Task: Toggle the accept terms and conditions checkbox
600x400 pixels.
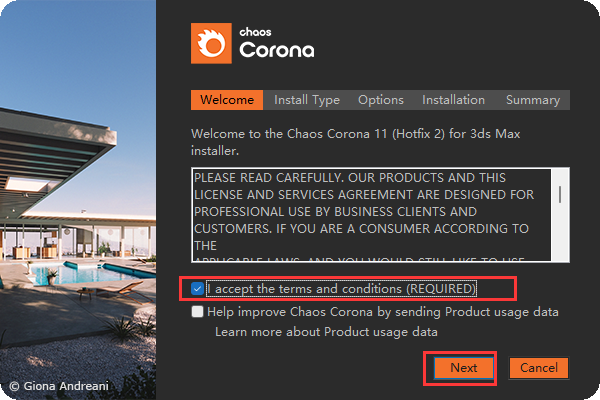Action: click(198, 289)
